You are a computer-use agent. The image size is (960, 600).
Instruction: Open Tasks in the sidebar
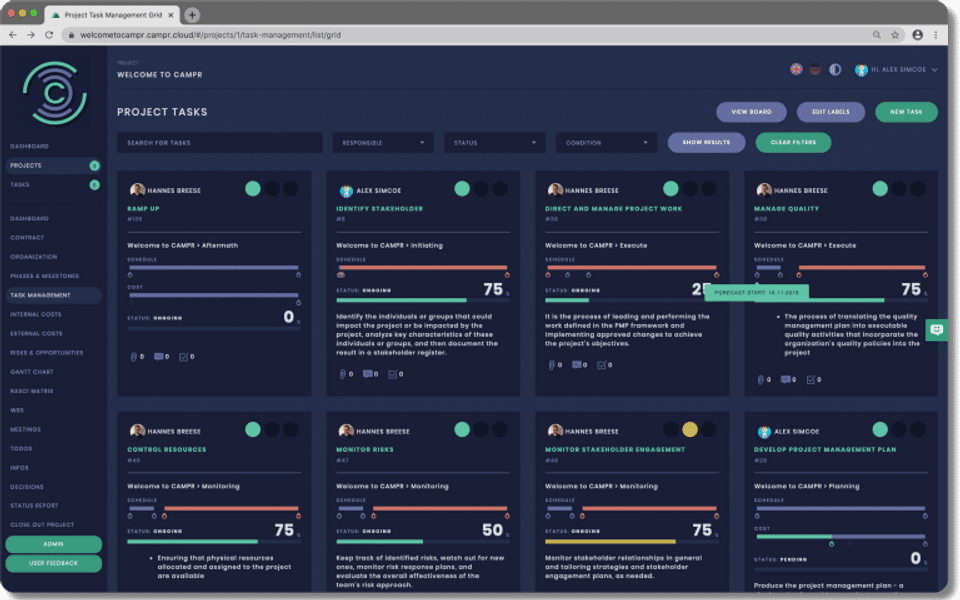(53, 184)
